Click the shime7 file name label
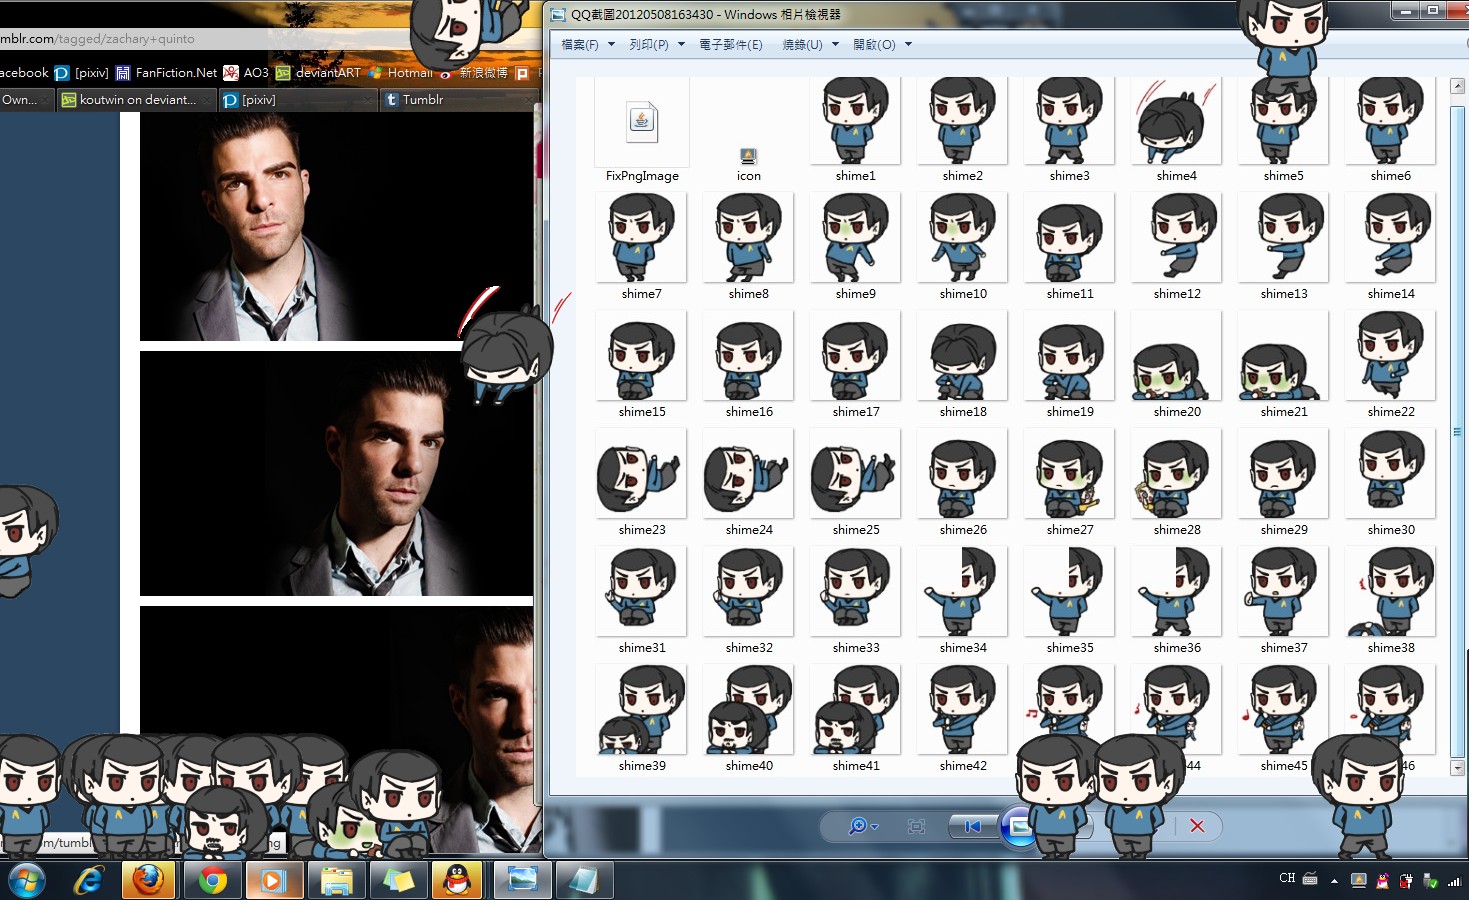1469x900 pixels. click(x=641, y=294)
